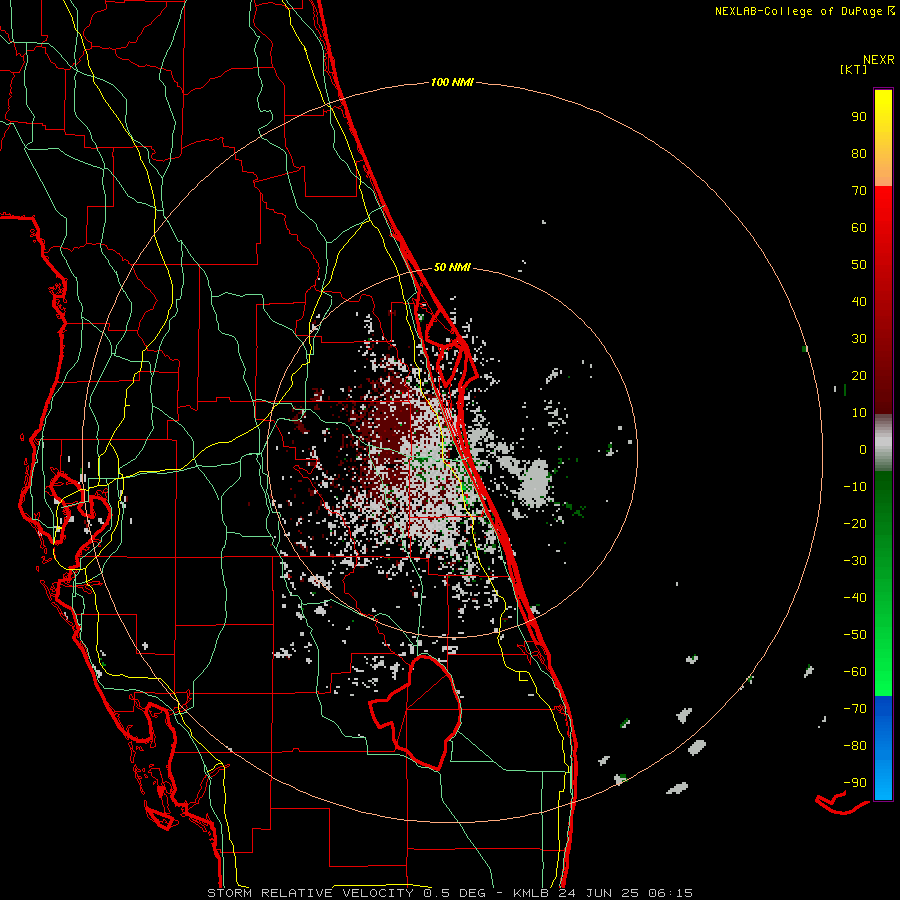The width and height of the screenshot is (900, 900).
Task: Click the positive 60 scale value
Action: point(859,227)
